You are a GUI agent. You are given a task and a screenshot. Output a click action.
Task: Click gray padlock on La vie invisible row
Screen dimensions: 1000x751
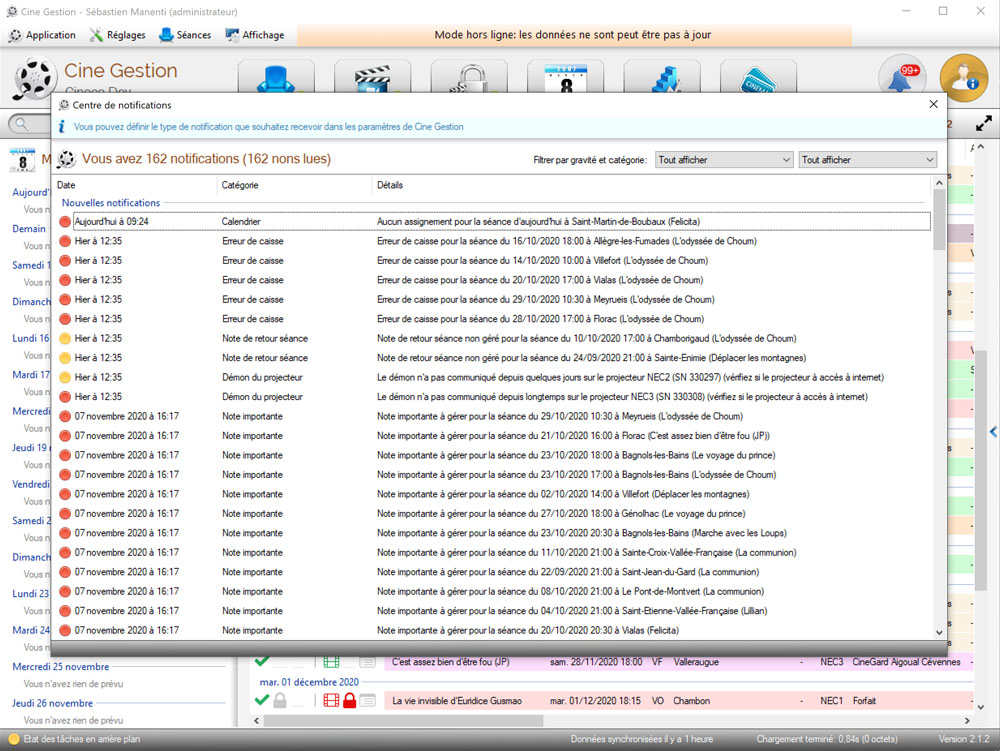[279, 701]
